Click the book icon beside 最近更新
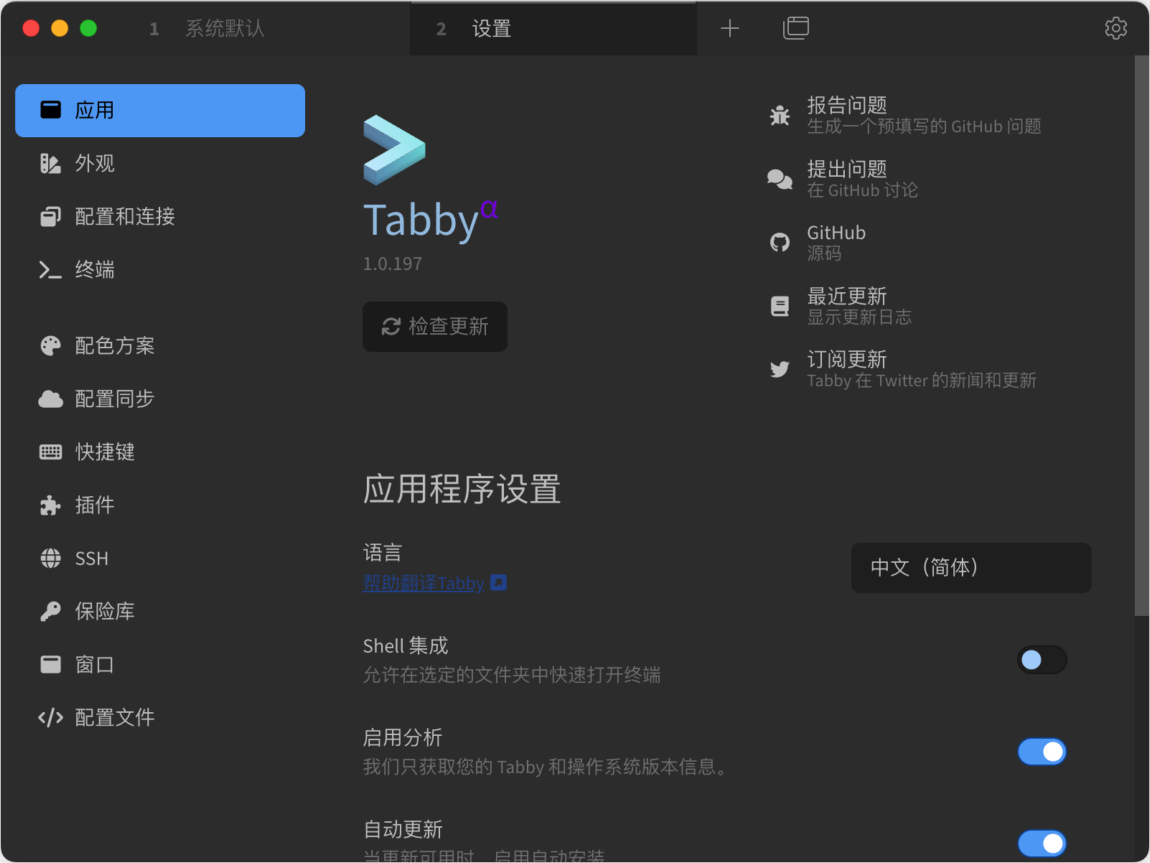 coord(780,306)
